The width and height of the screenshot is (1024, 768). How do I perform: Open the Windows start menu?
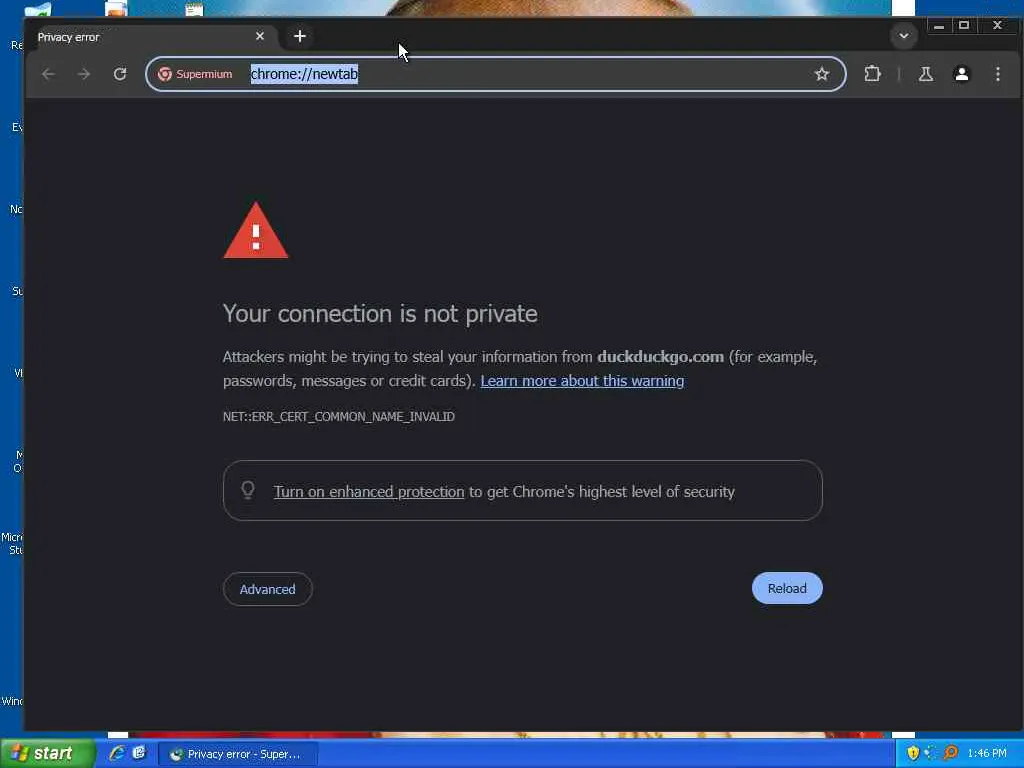click(x=46, y=754)
